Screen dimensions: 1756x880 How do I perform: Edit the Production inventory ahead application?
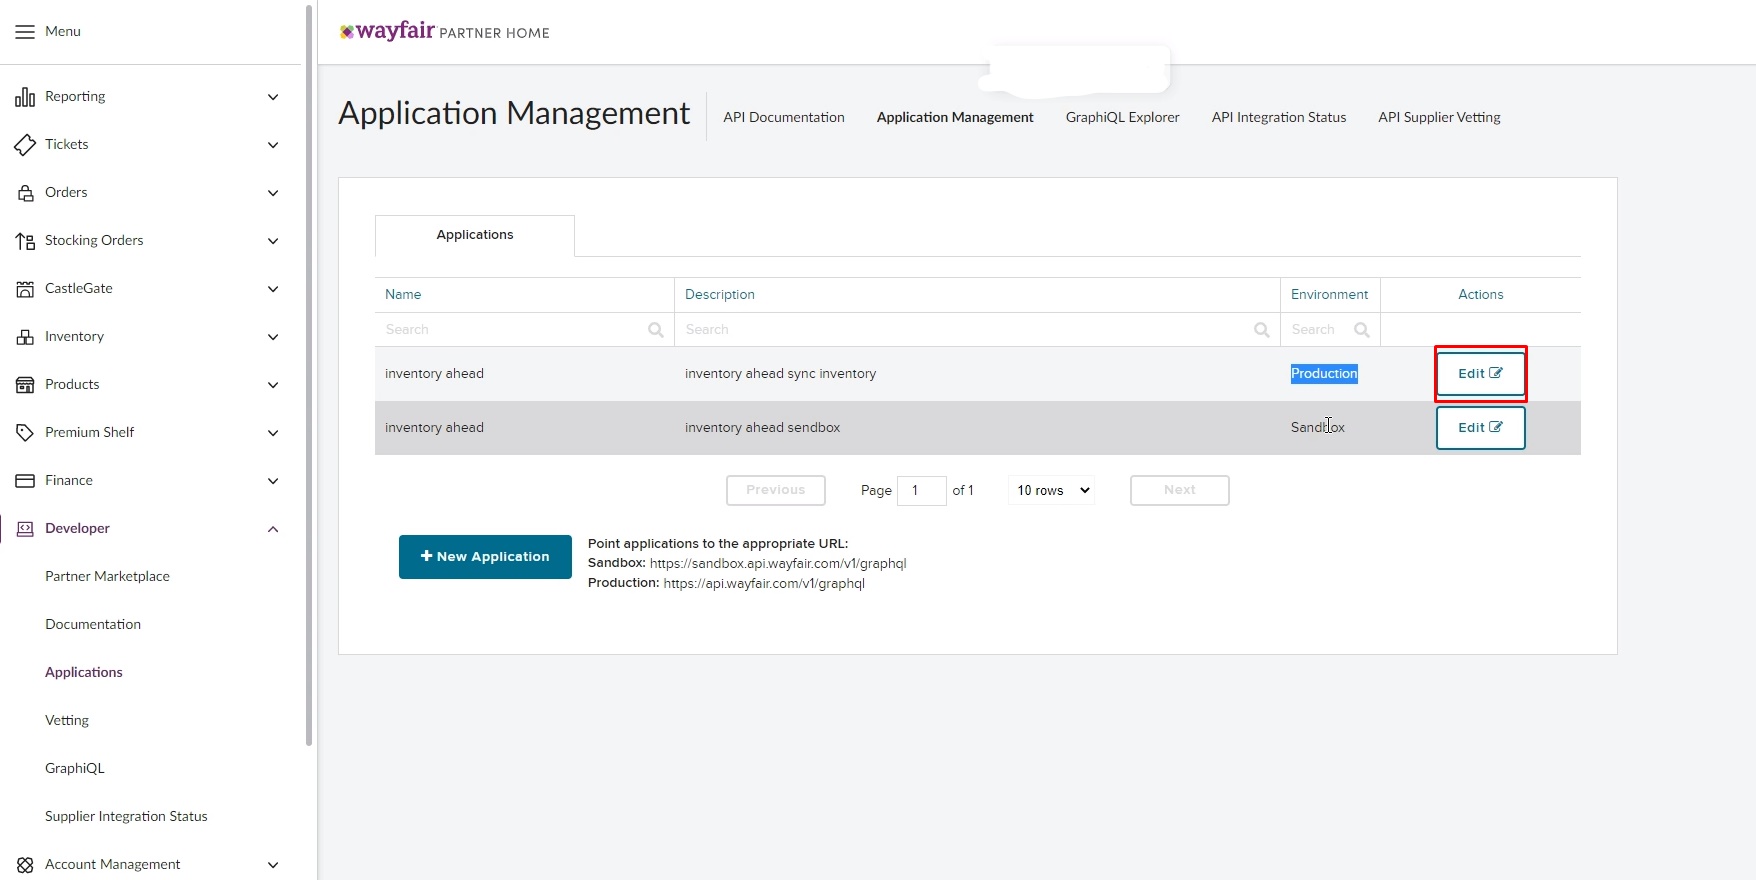point(1480,374)
